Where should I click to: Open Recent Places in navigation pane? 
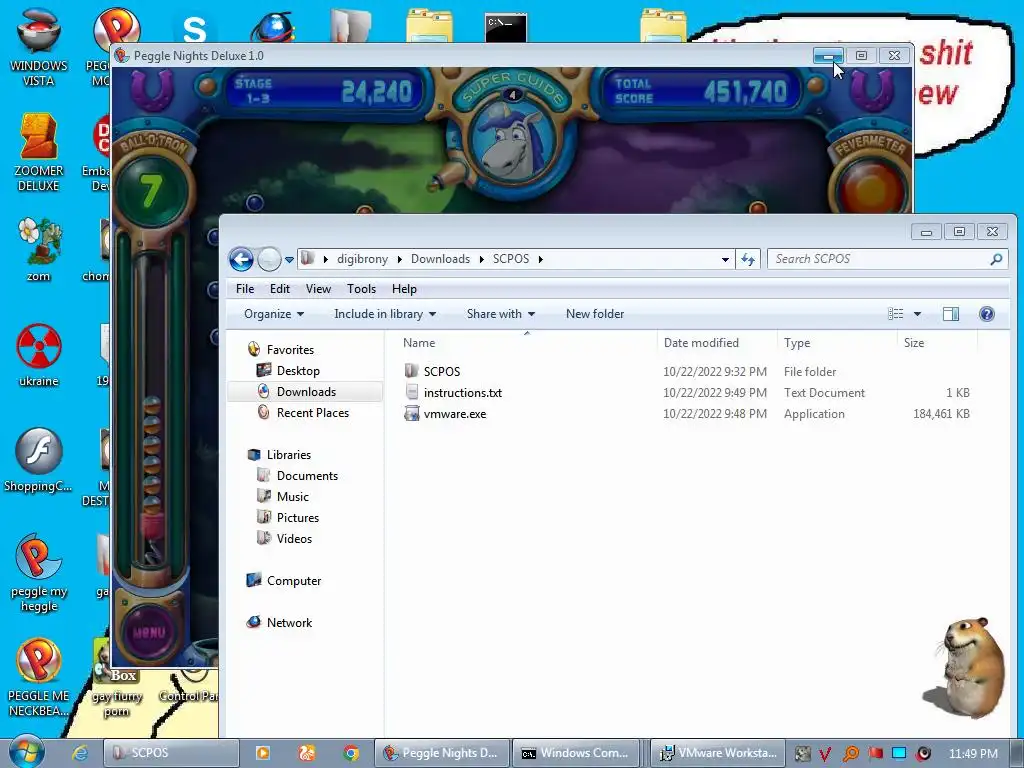312,413
